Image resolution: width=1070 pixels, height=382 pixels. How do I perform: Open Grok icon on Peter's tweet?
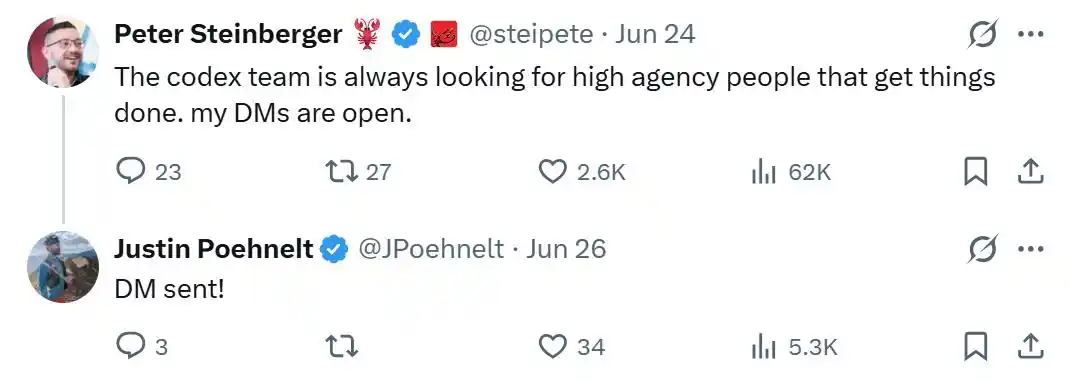tap(983, 34)
